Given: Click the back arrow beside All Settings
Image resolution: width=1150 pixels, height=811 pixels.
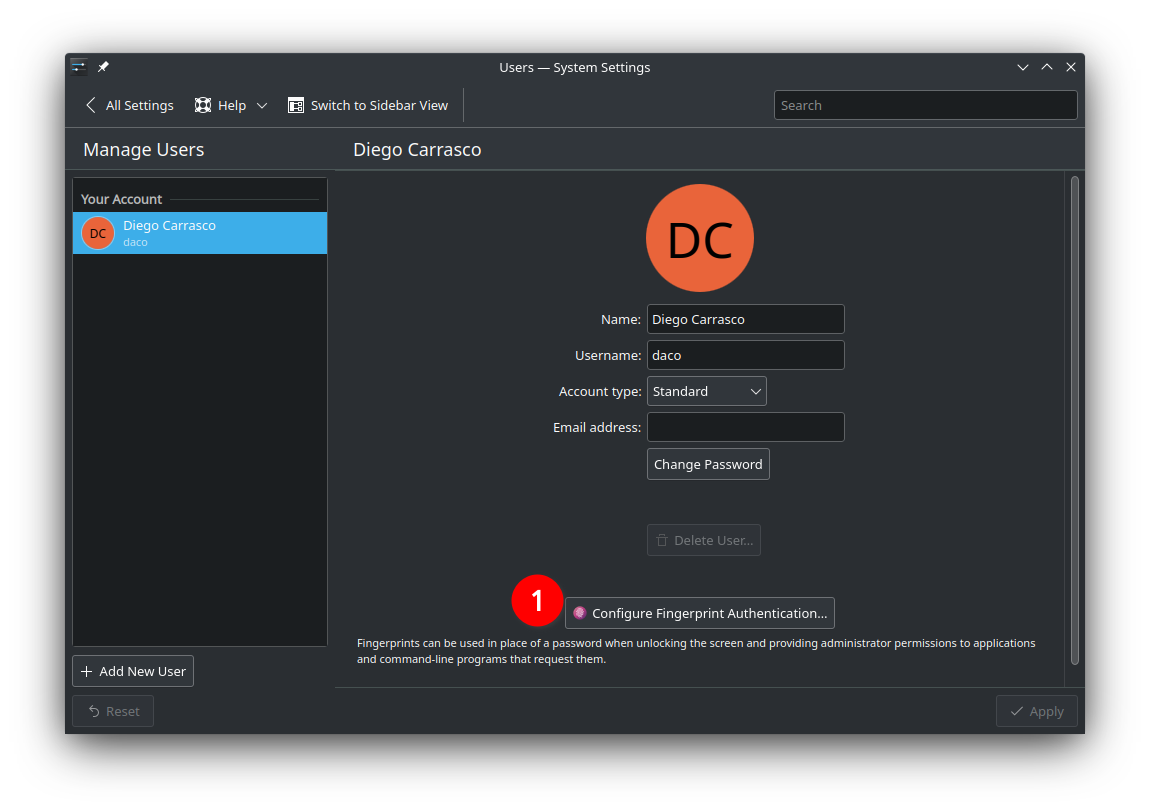Looking at the screenshot, I should pos(91,105).
